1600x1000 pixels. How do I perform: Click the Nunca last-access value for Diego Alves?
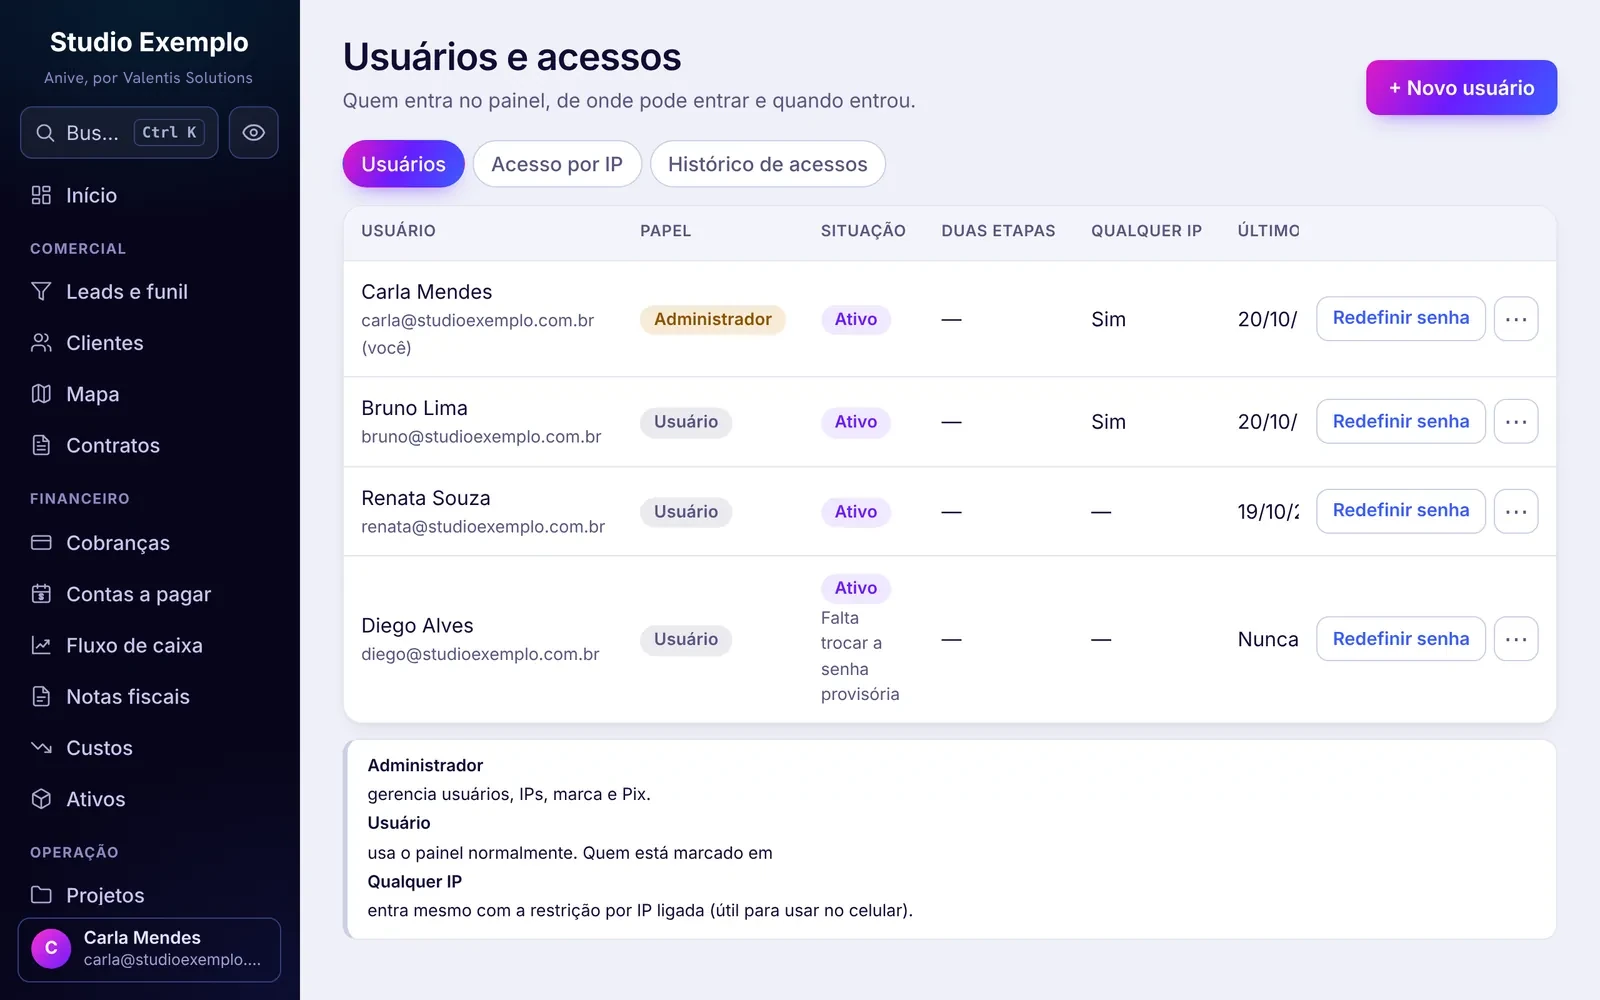[x=1268, y=639]
